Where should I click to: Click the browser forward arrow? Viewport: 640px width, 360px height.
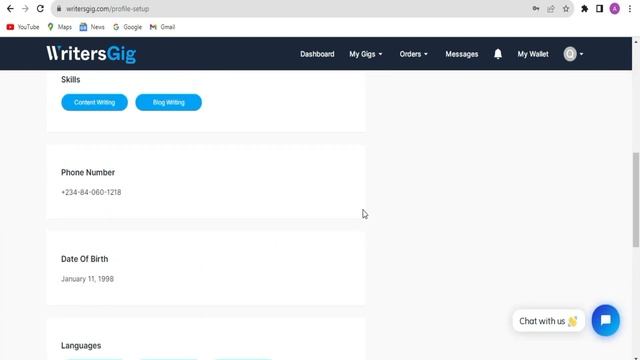[25, 9]
